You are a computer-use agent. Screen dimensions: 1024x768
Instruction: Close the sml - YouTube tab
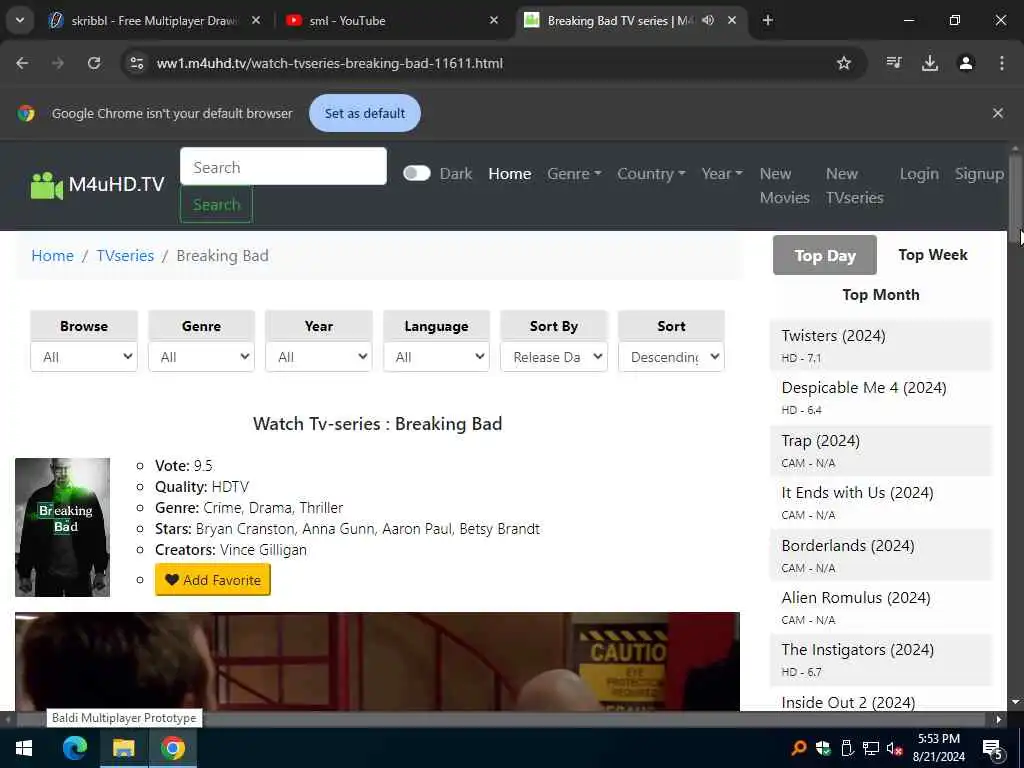coord(494,20)
